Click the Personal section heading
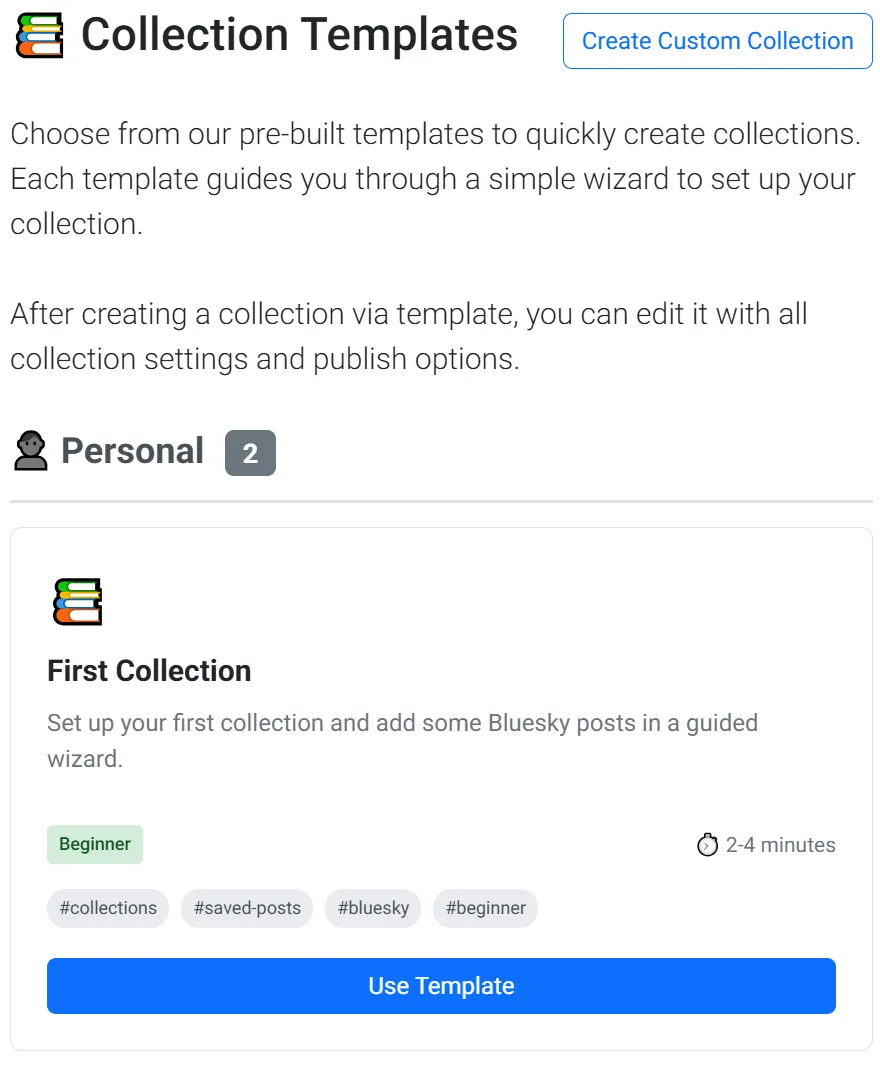Screen dimensions: 880x1077 [x=132, y=451]
